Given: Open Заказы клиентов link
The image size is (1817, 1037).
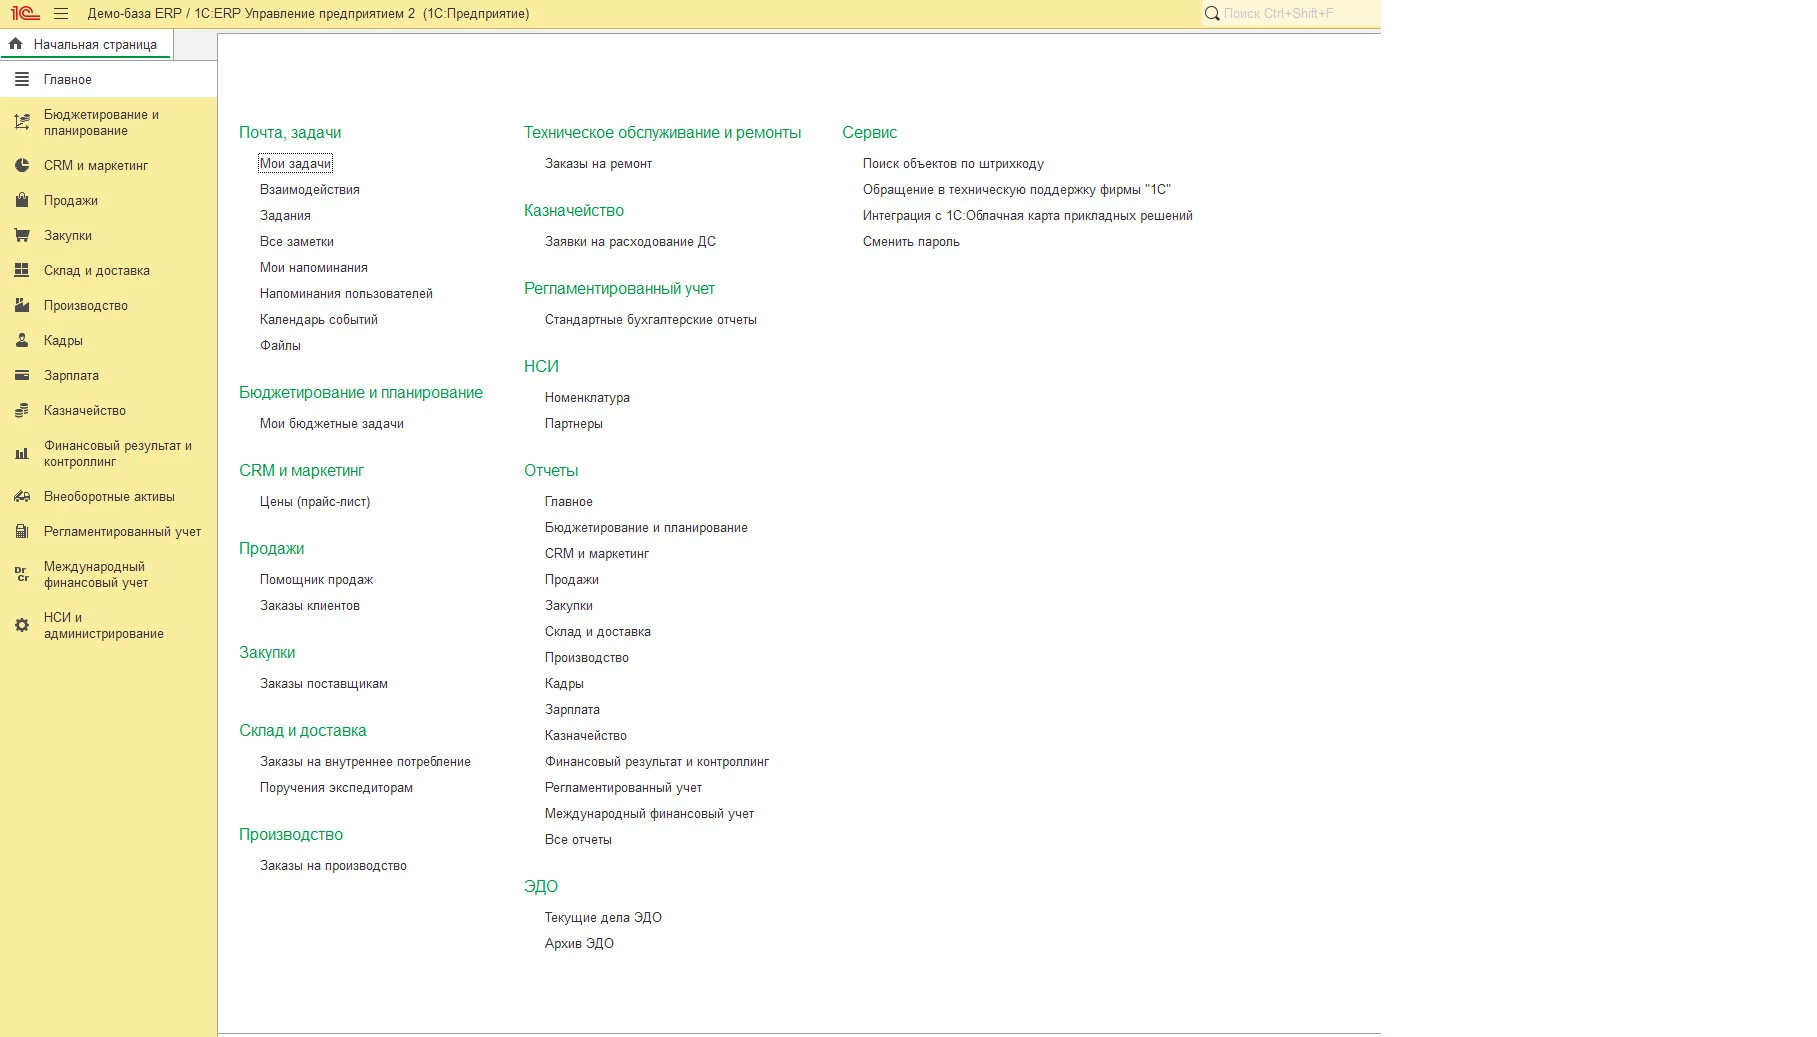Looking at the screenshot, I should [310, 605].
